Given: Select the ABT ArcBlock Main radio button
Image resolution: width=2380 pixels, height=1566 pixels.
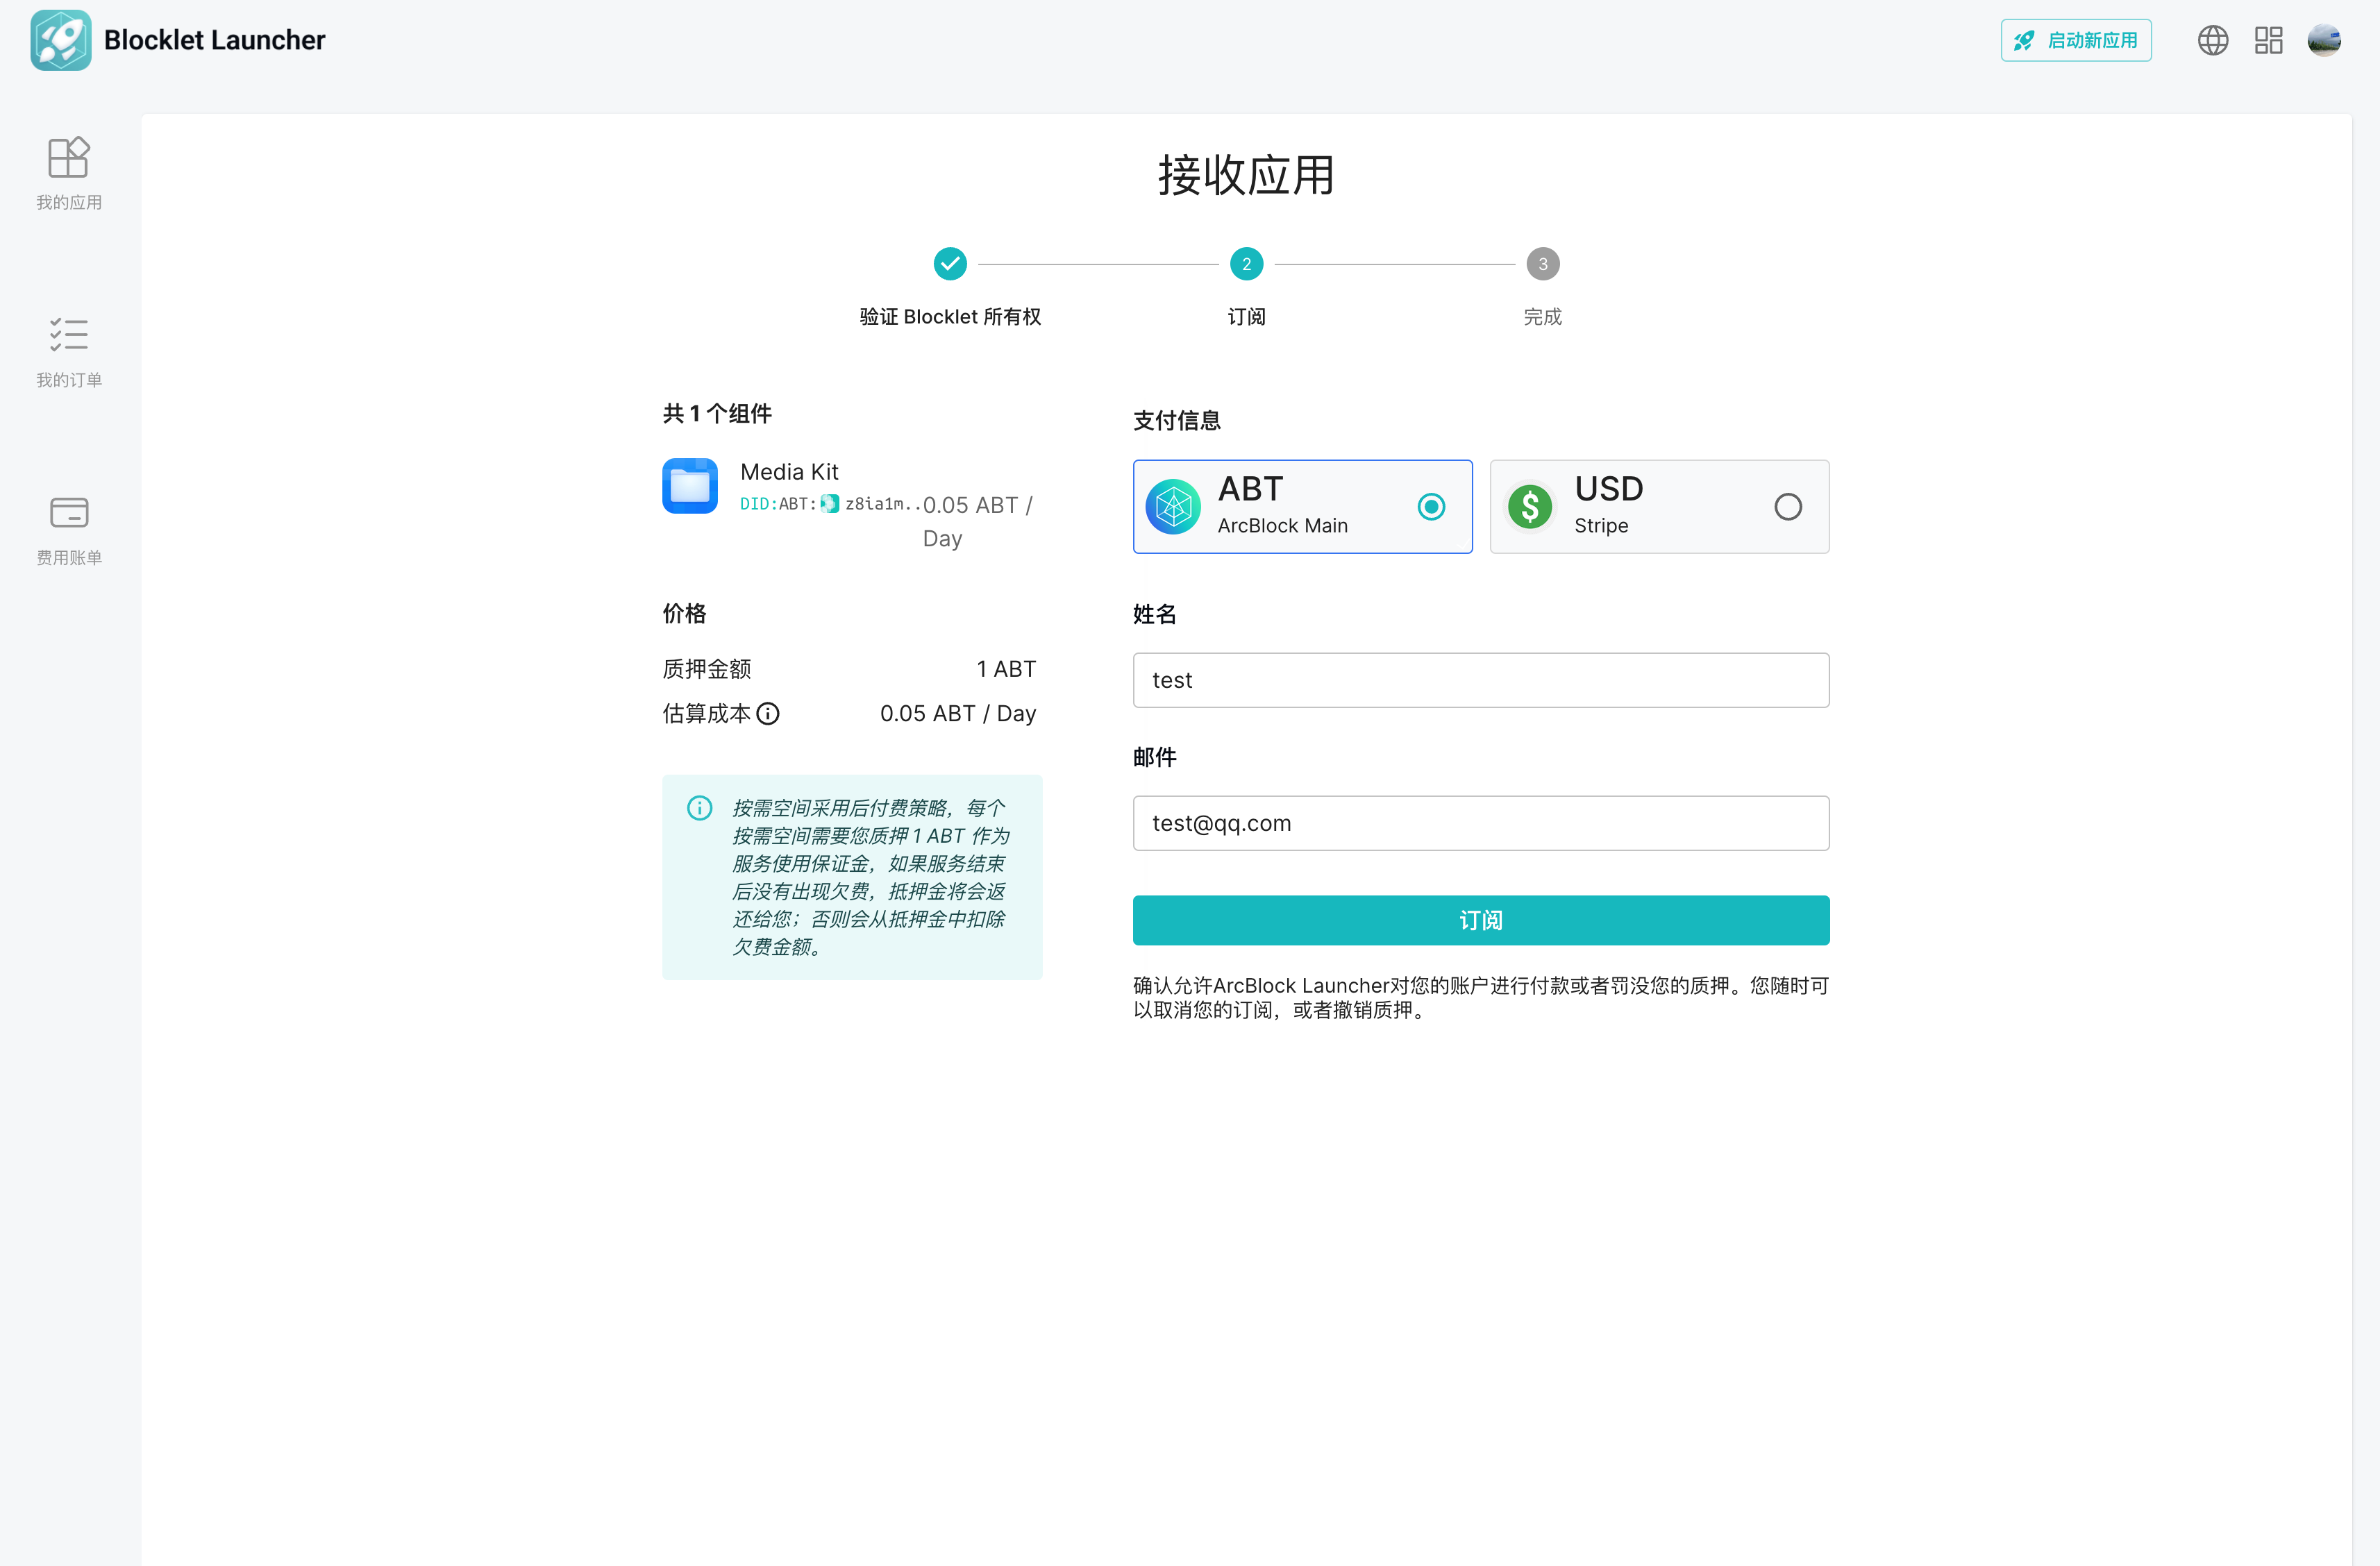Looking at the screenshot, I should 1431,507.
